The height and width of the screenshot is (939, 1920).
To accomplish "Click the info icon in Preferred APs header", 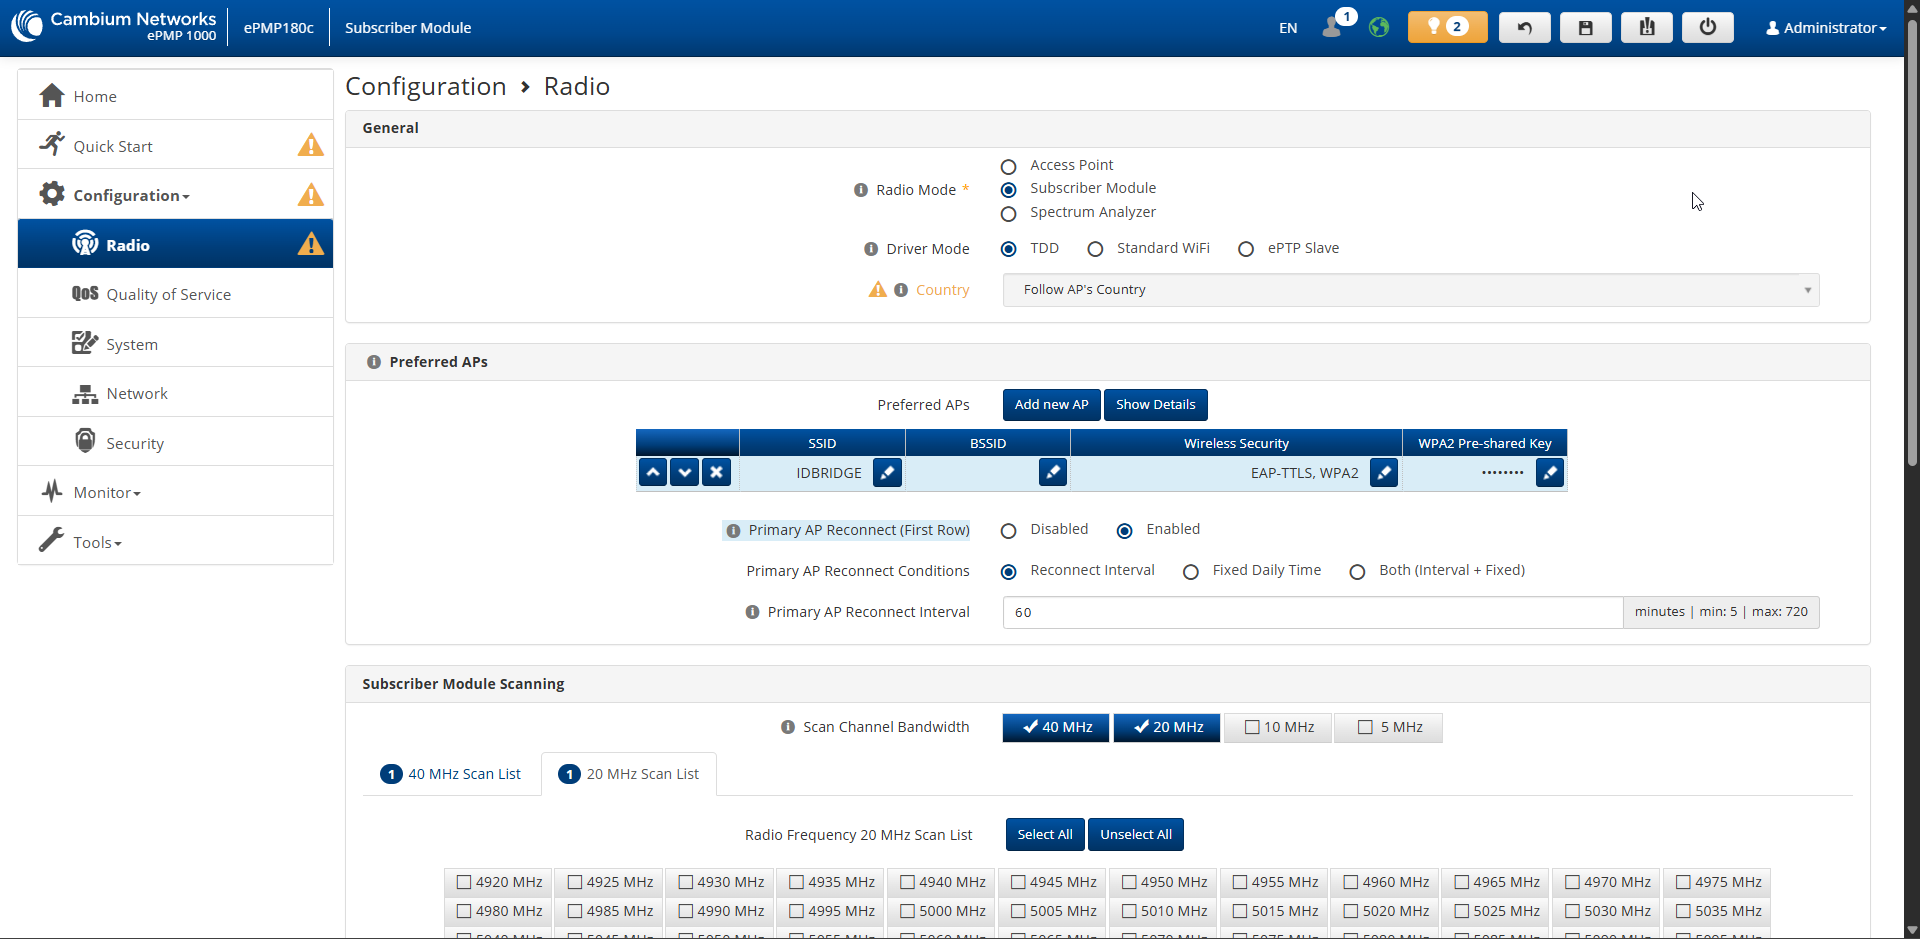I will (374, 362).
